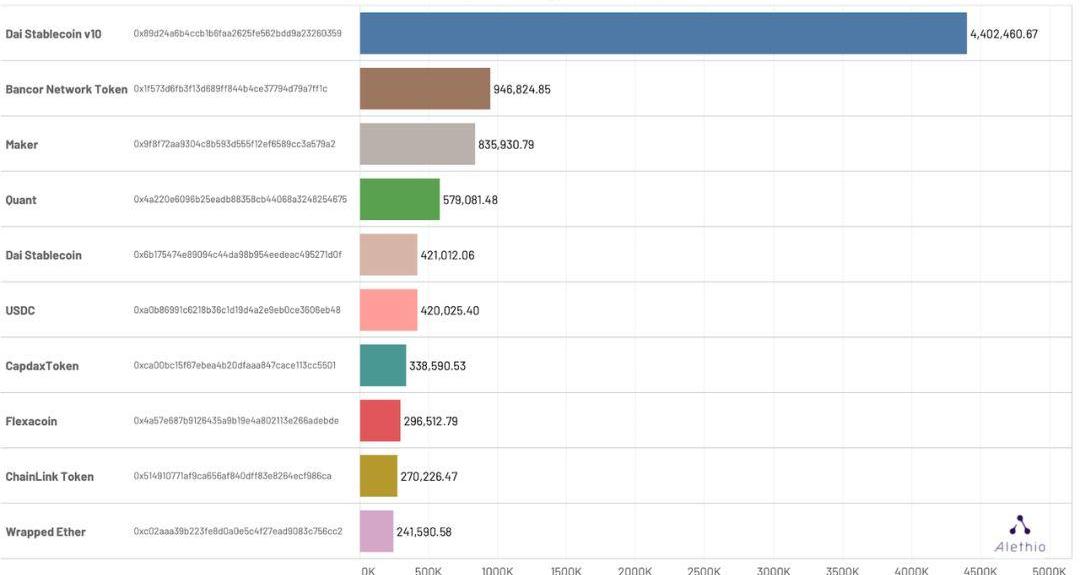Select the pink USDC bar
This screenshot has height=575, width=1080.
click(x=388, y=310)
